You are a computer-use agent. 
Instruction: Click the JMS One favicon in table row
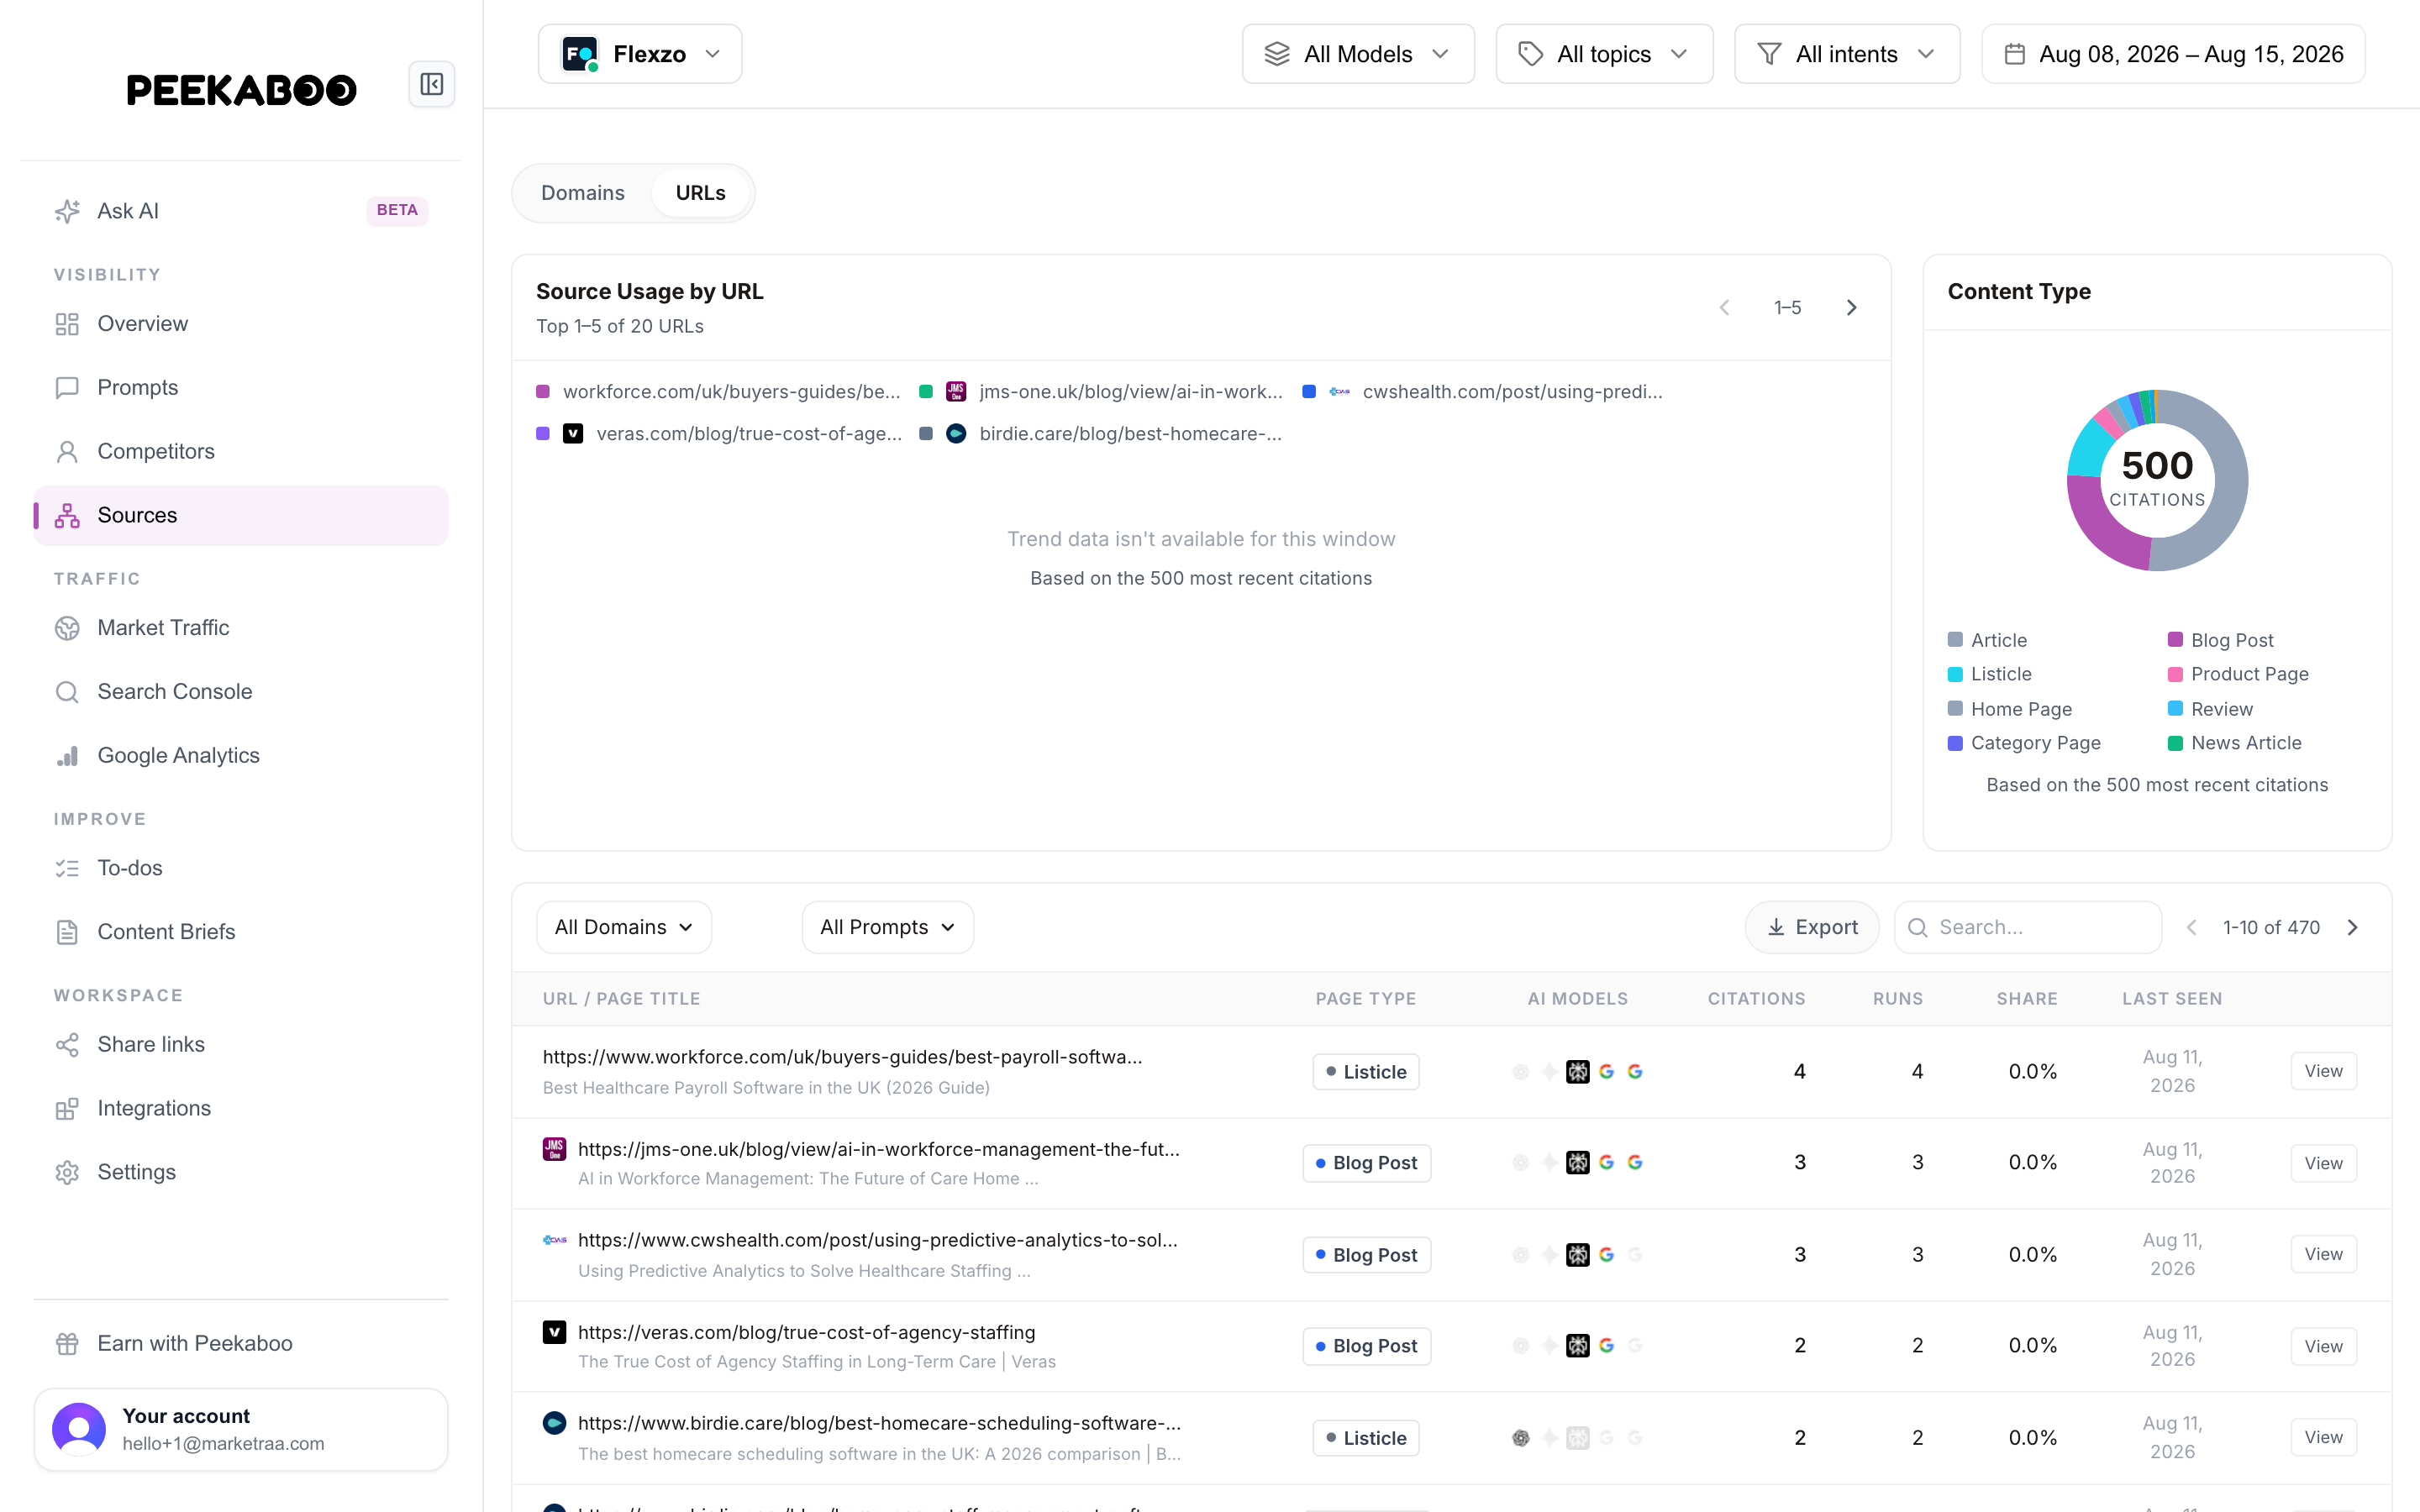pyautogui.click(x=555, y=1149)
